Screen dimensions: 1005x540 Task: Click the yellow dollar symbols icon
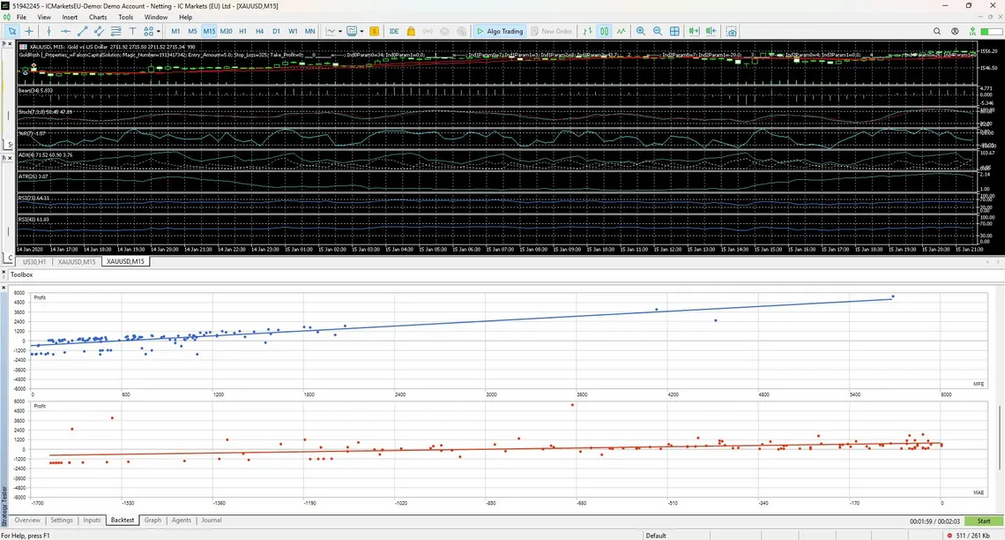(x=374, y=31)
